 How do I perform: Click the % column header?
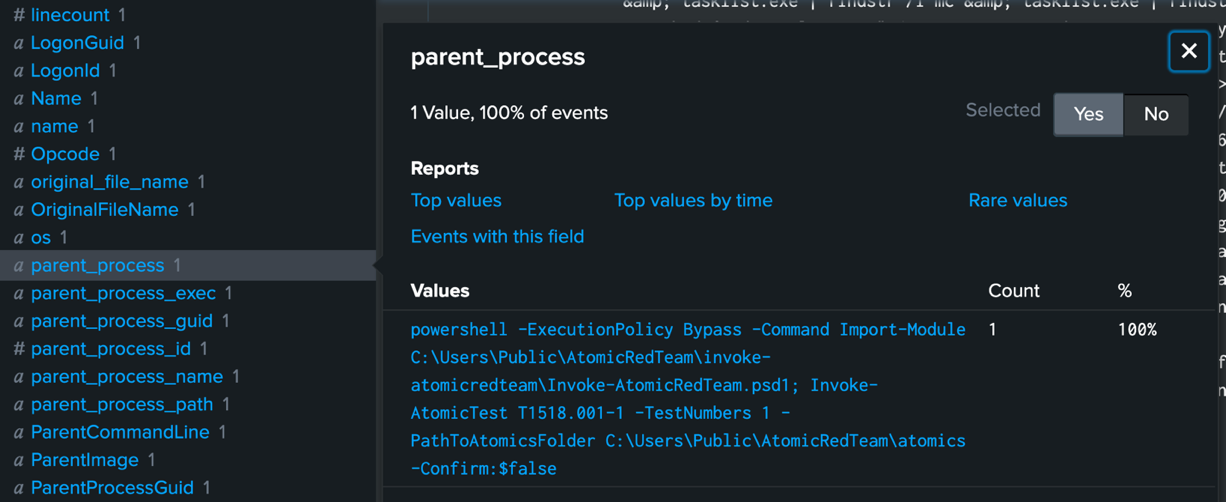pos(1125,290)
